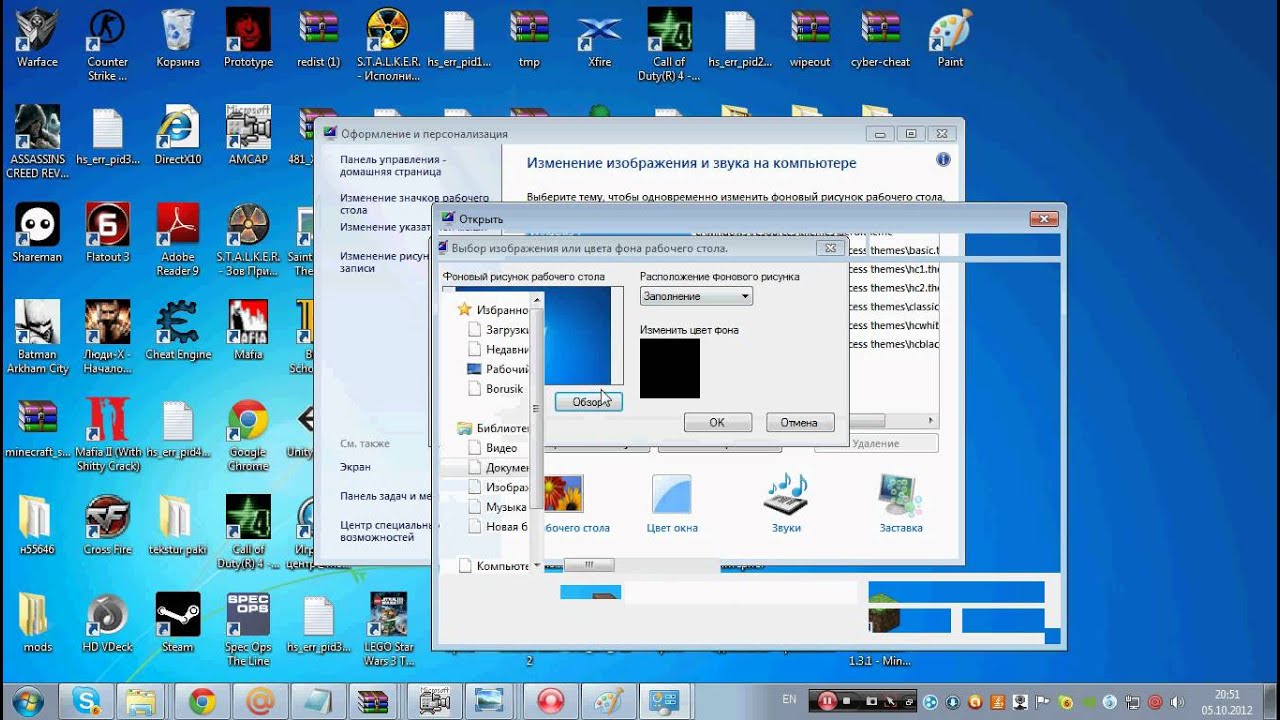Viewport: 1280px width, 720px height.
Task: Launch the Flatout 3 game shortcut
Action: (x=107, y=232)
